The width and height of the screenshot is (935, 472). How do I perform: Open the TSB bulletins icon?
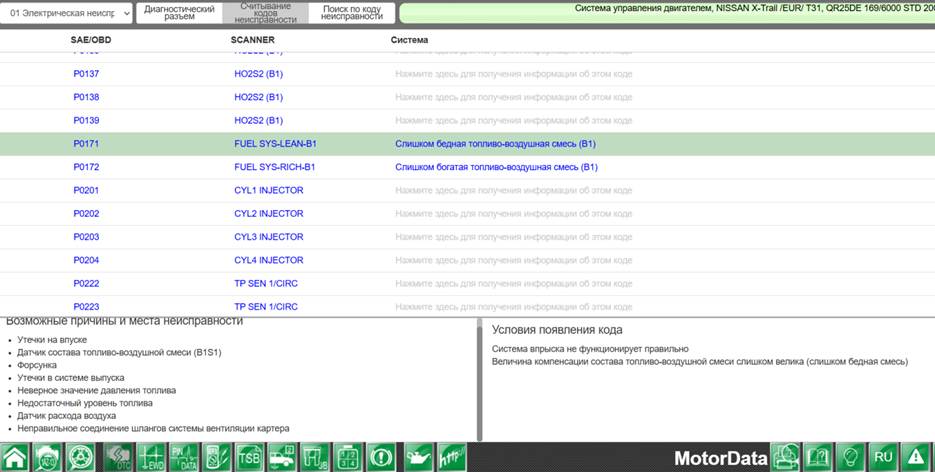pyautogui.click(x=249, y=457)
